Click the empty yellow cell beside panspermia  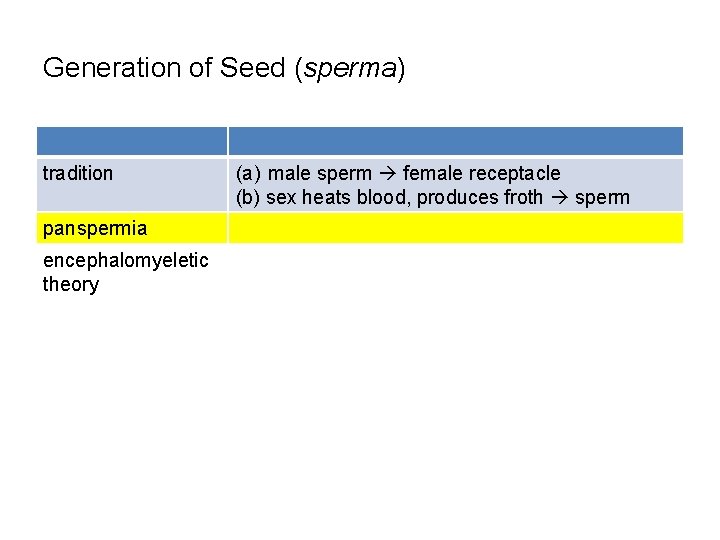point(455,228)
